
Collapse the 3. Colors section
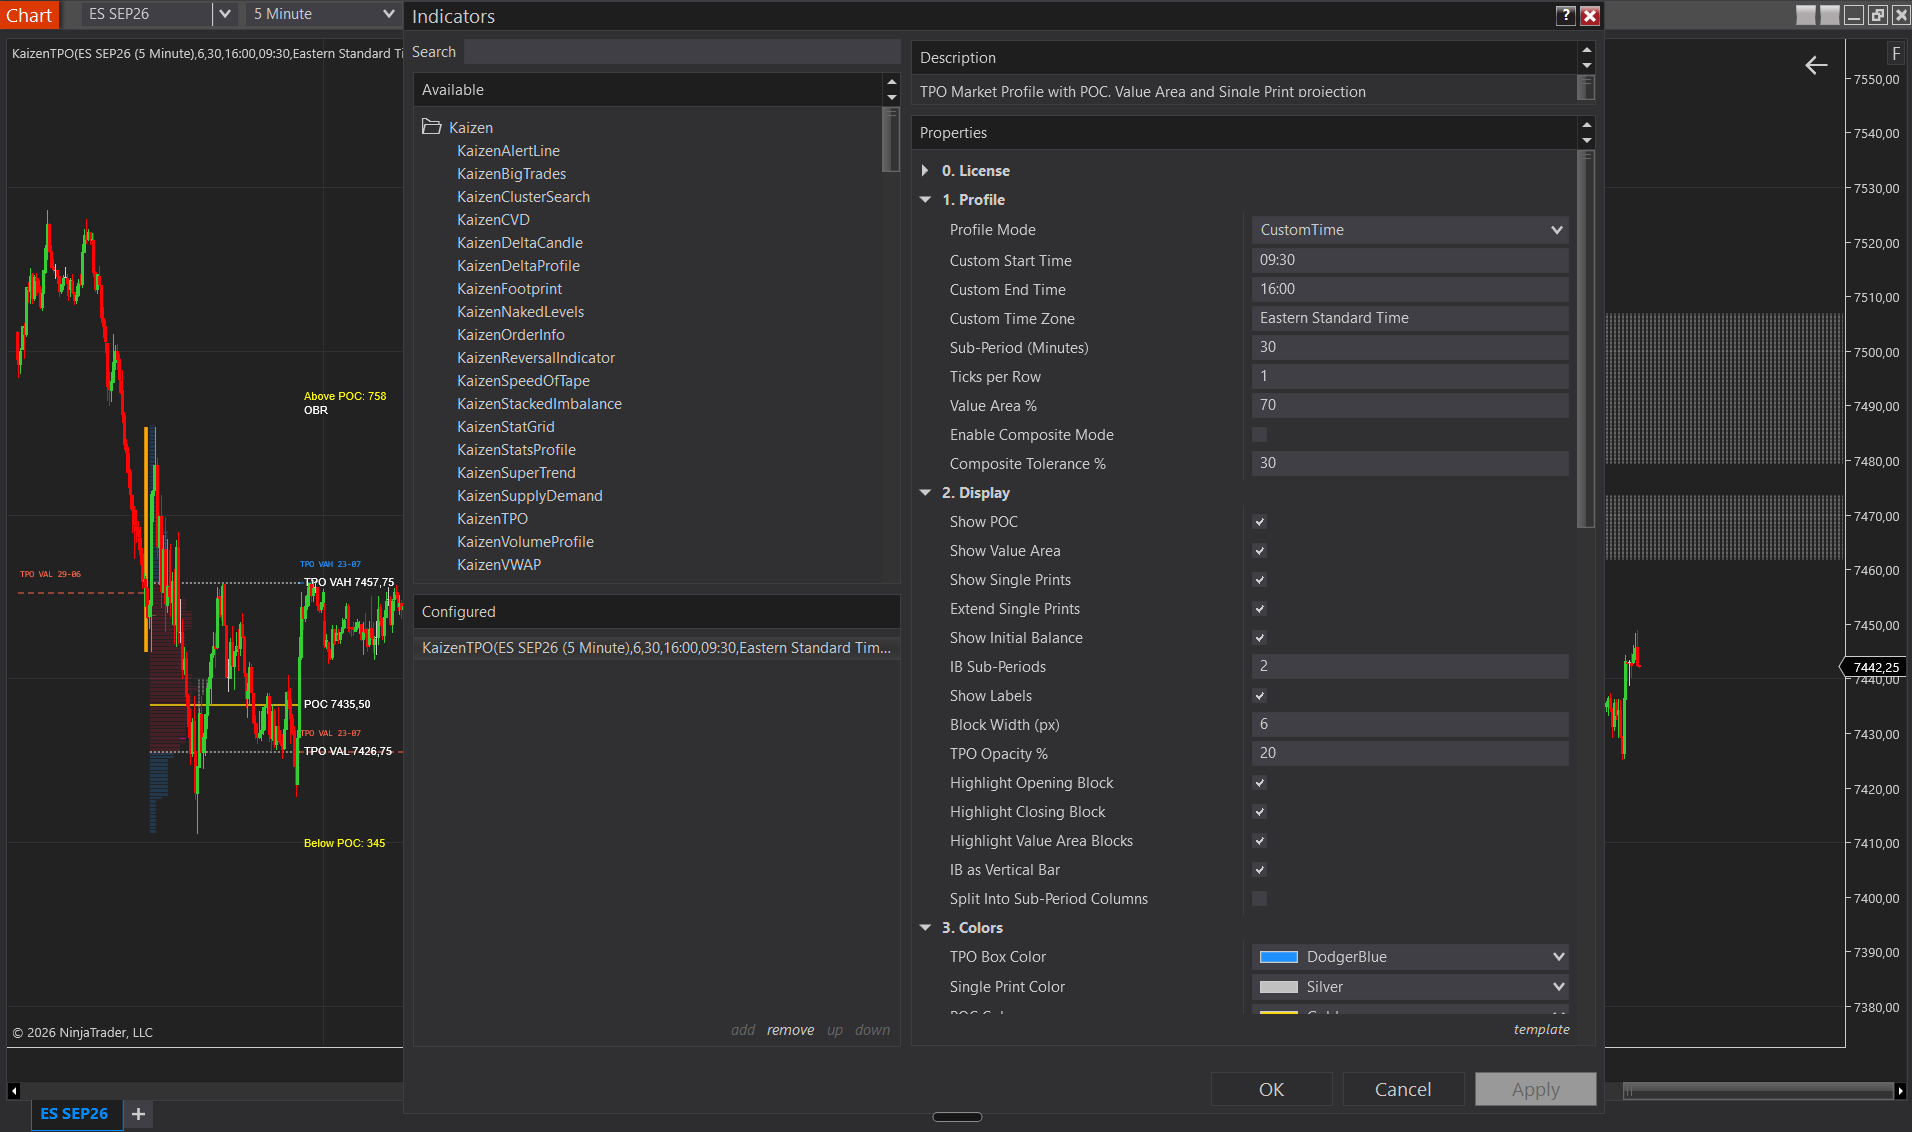pos(925,928)
